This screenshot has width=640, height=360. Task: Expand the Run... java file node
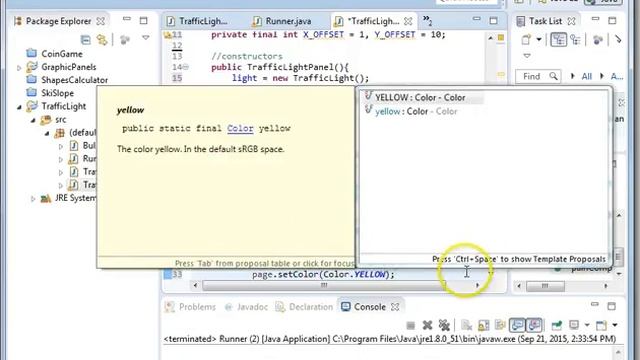point(61,159)
